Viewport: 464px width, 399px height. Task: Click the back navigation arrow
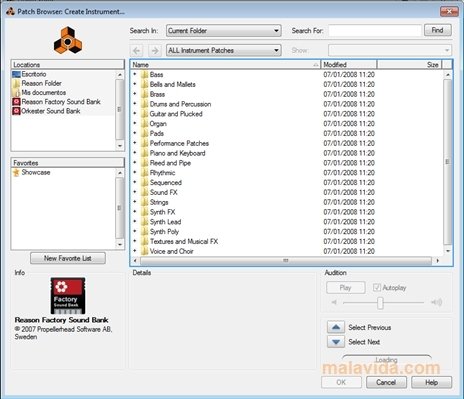pos(136,51)
